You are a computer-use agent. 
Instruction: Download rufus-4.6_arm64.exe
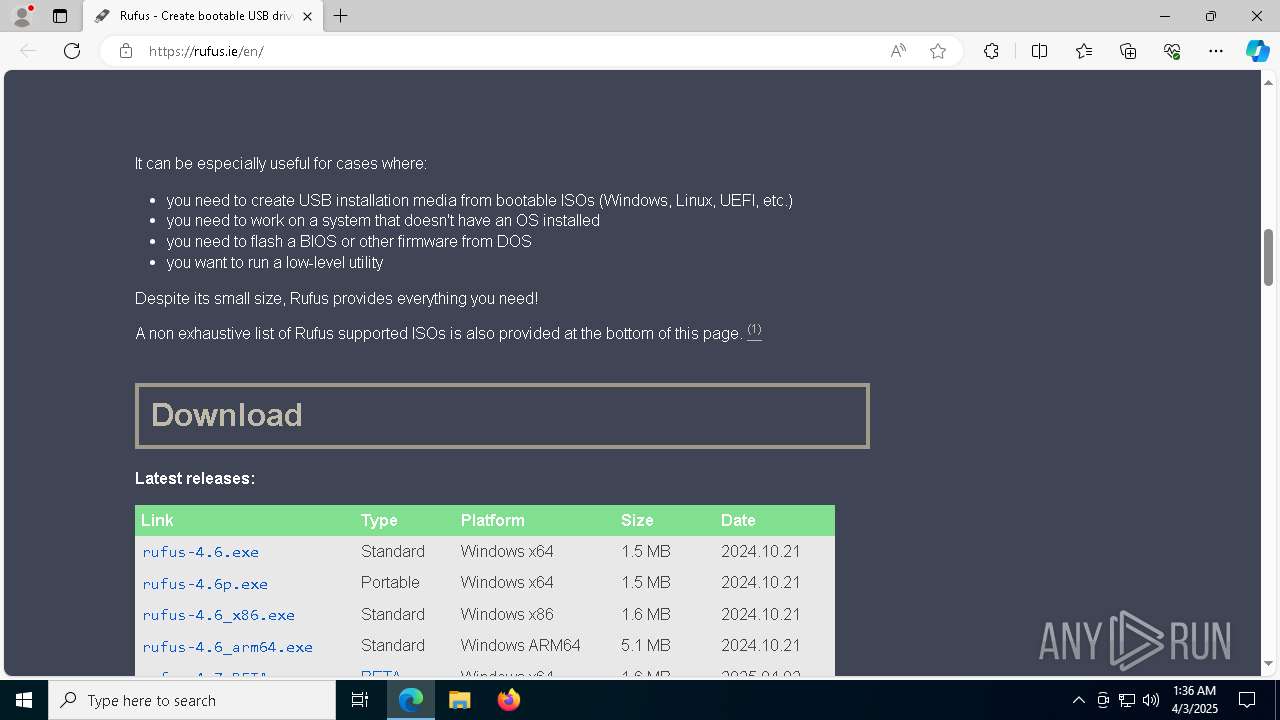(227, 646)
